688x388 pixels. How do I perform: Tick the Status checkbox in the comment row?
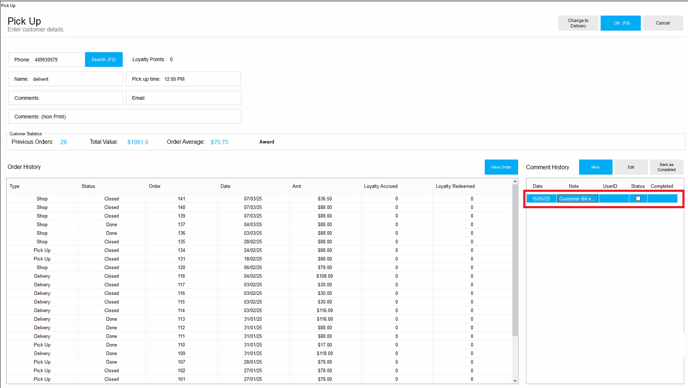(638, 199)
